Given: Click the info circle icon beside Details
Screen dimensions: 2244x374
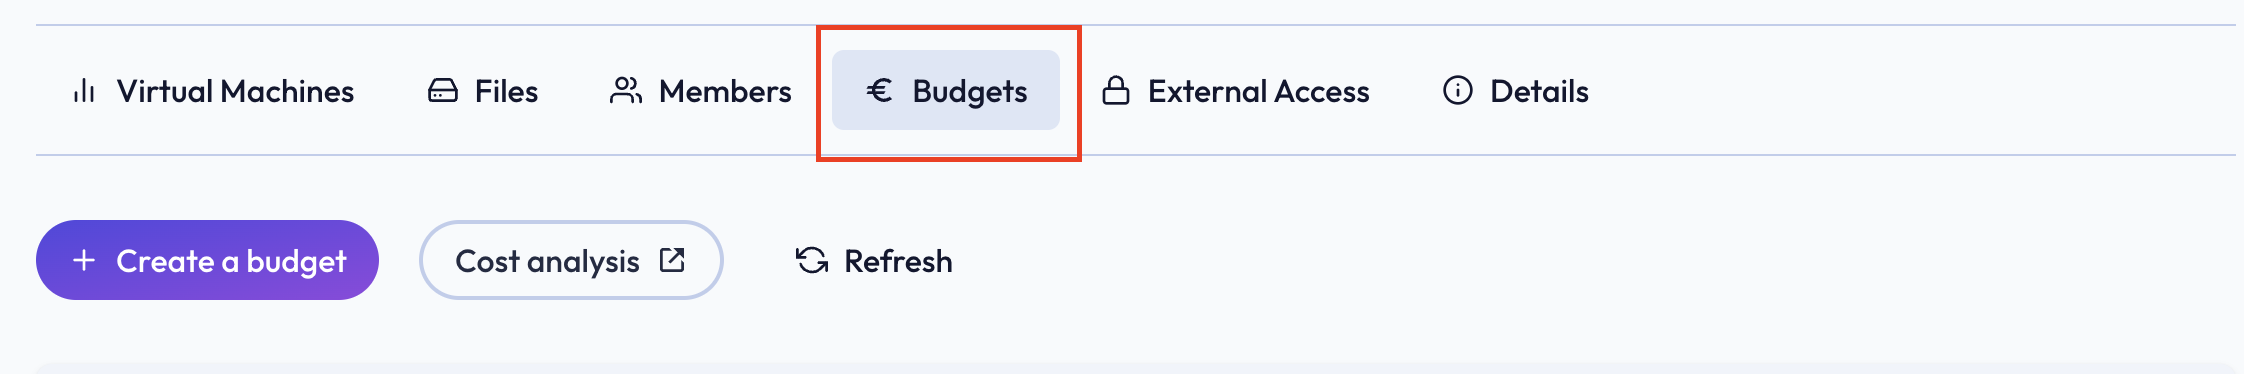Looking at the screenshot, I should click(1458, 91).
